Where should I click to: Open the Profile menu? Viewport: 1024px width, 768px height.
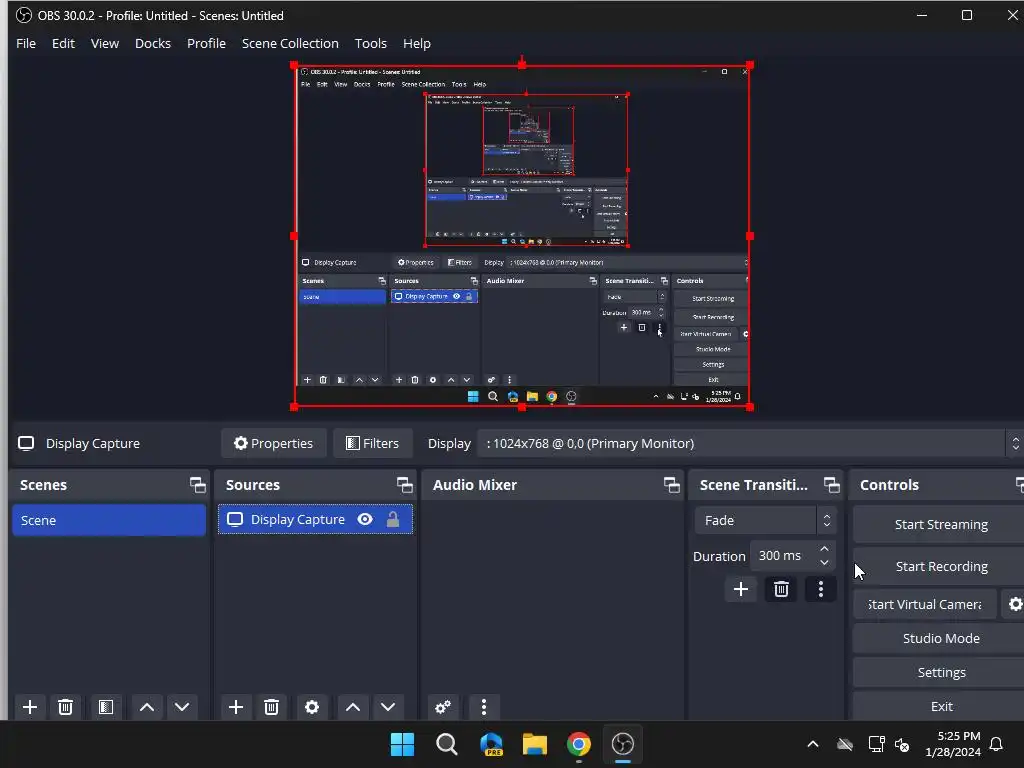pyautogui.click(x=206, y=44)
